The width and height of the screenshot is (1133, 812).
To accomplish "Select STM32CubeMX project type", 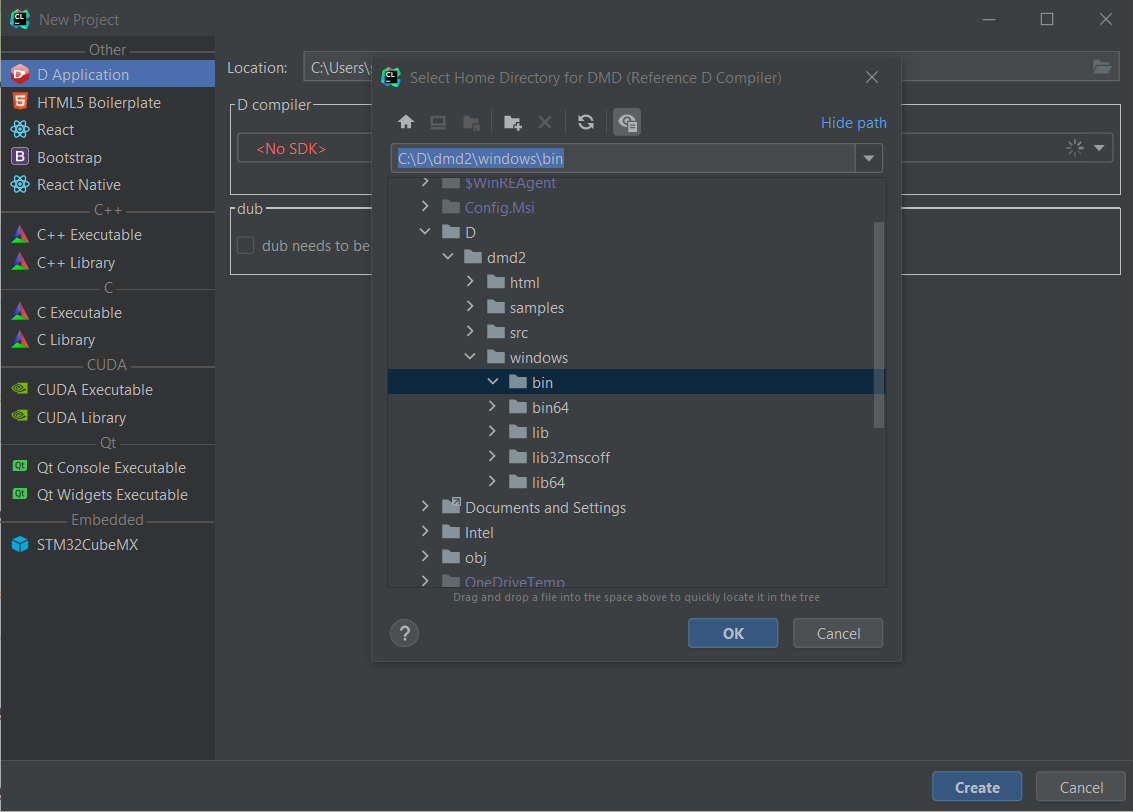I will coord(108,545).
